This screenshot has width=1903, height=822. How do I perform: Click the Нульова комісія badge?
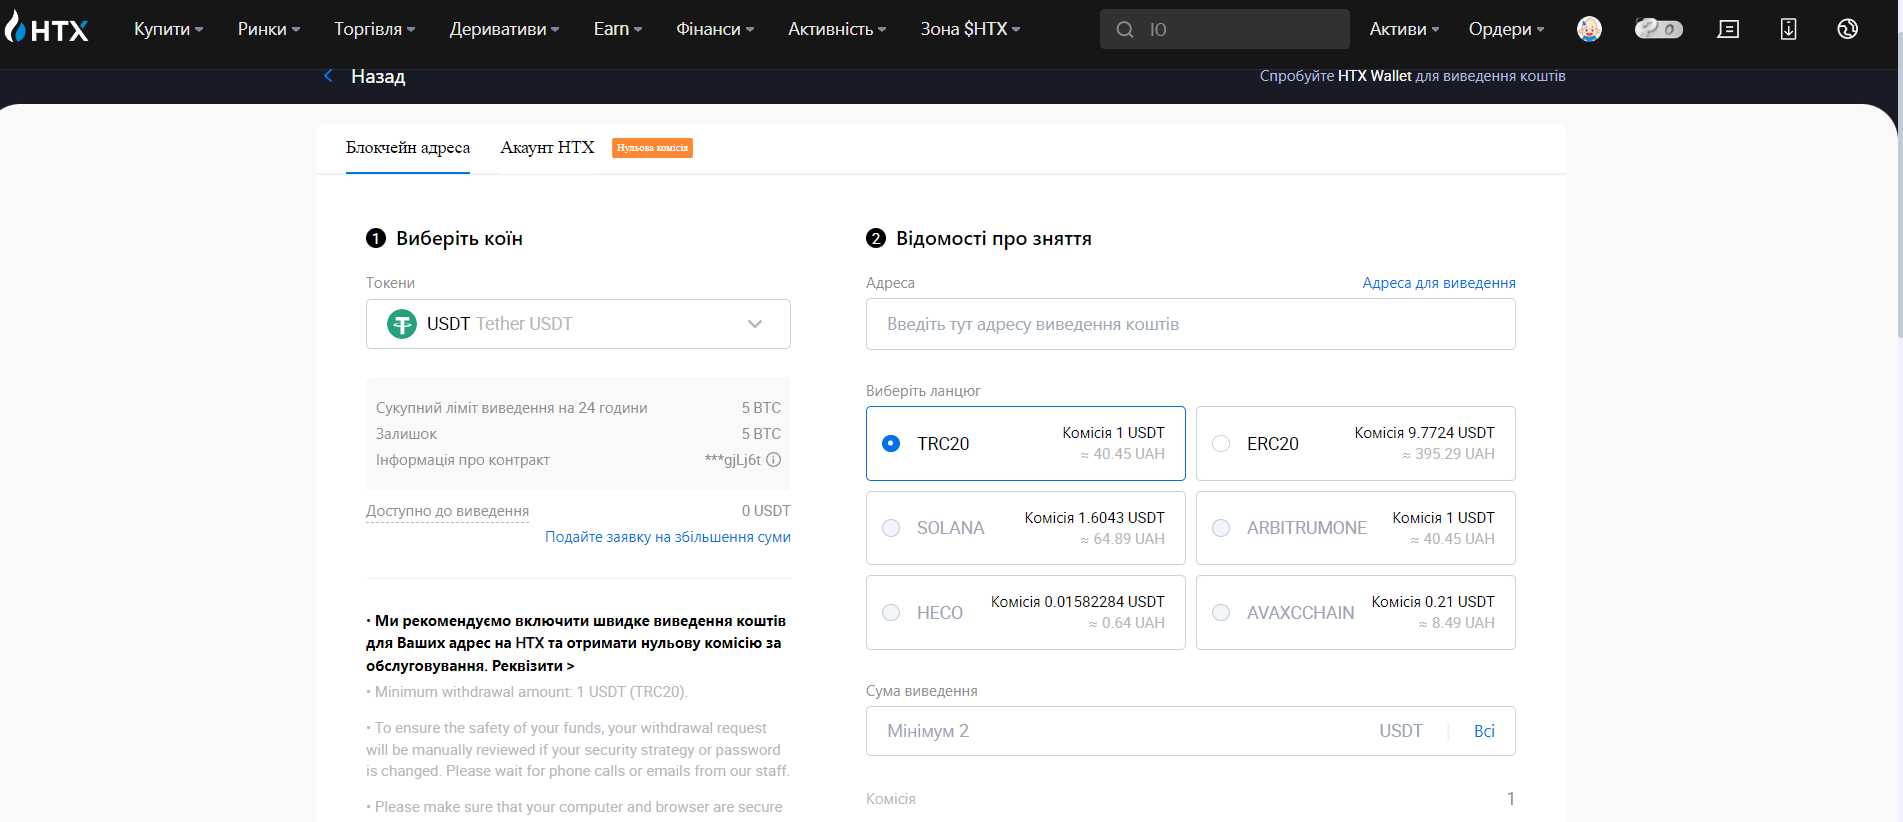652,148
